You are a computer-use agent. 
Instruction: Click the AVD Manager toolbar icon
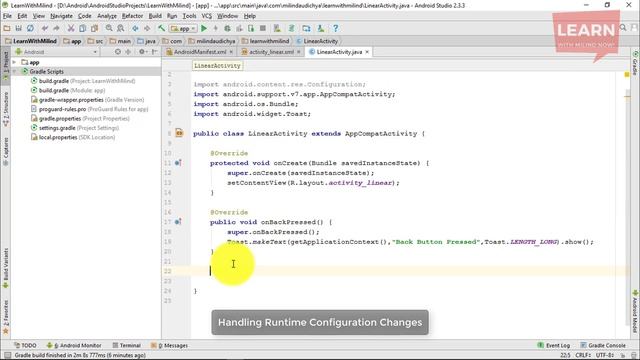[x=277, y=28]
